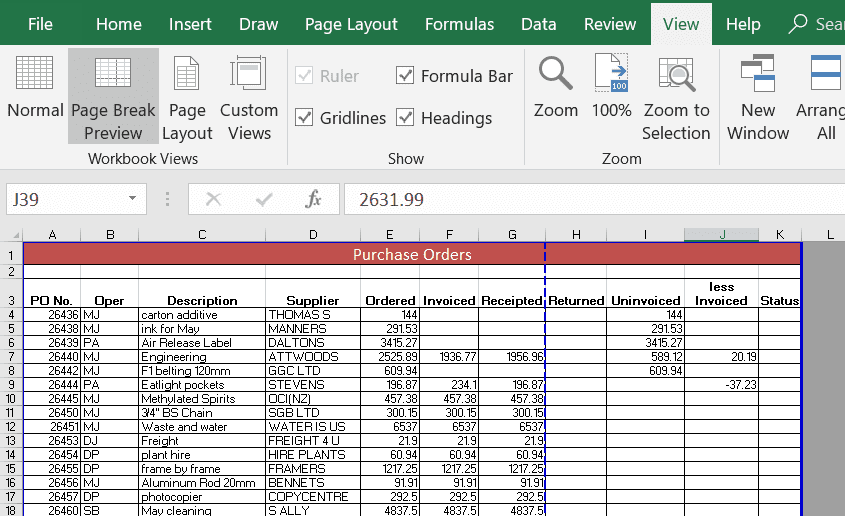Select row 12 header

coord(11,427)
